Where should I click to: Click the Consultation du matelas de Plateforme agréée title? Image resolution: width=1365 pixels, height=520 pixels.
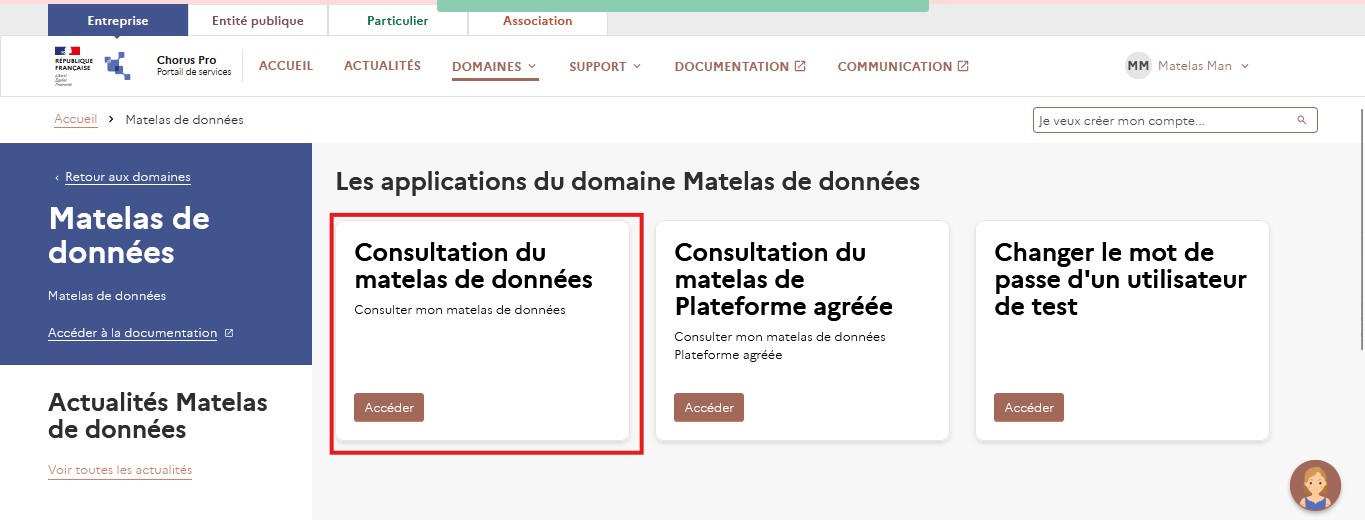tap(784, 279)
